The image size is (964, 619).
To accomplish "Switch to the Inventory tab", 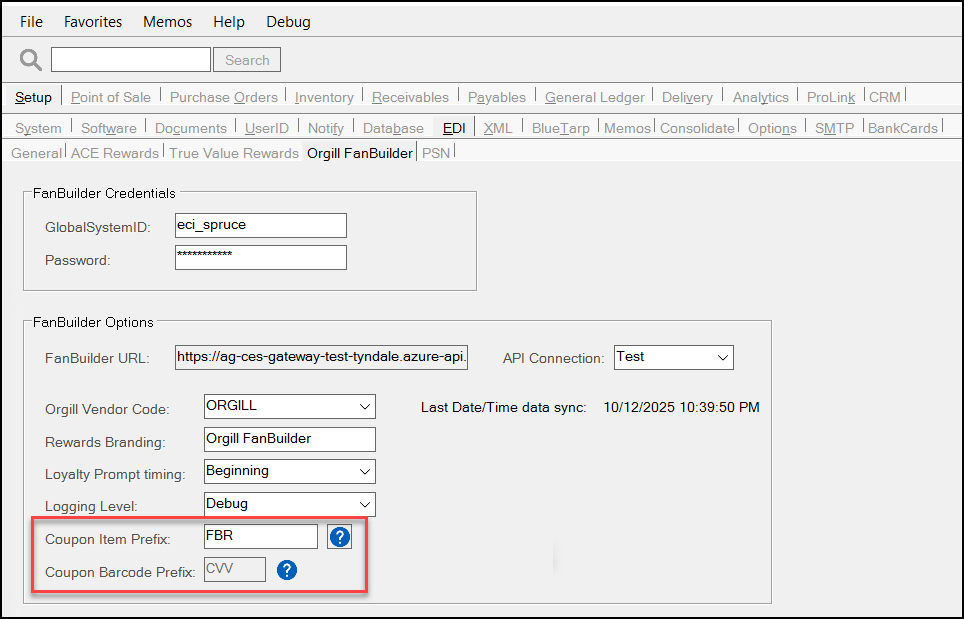I will coord(323,97).
